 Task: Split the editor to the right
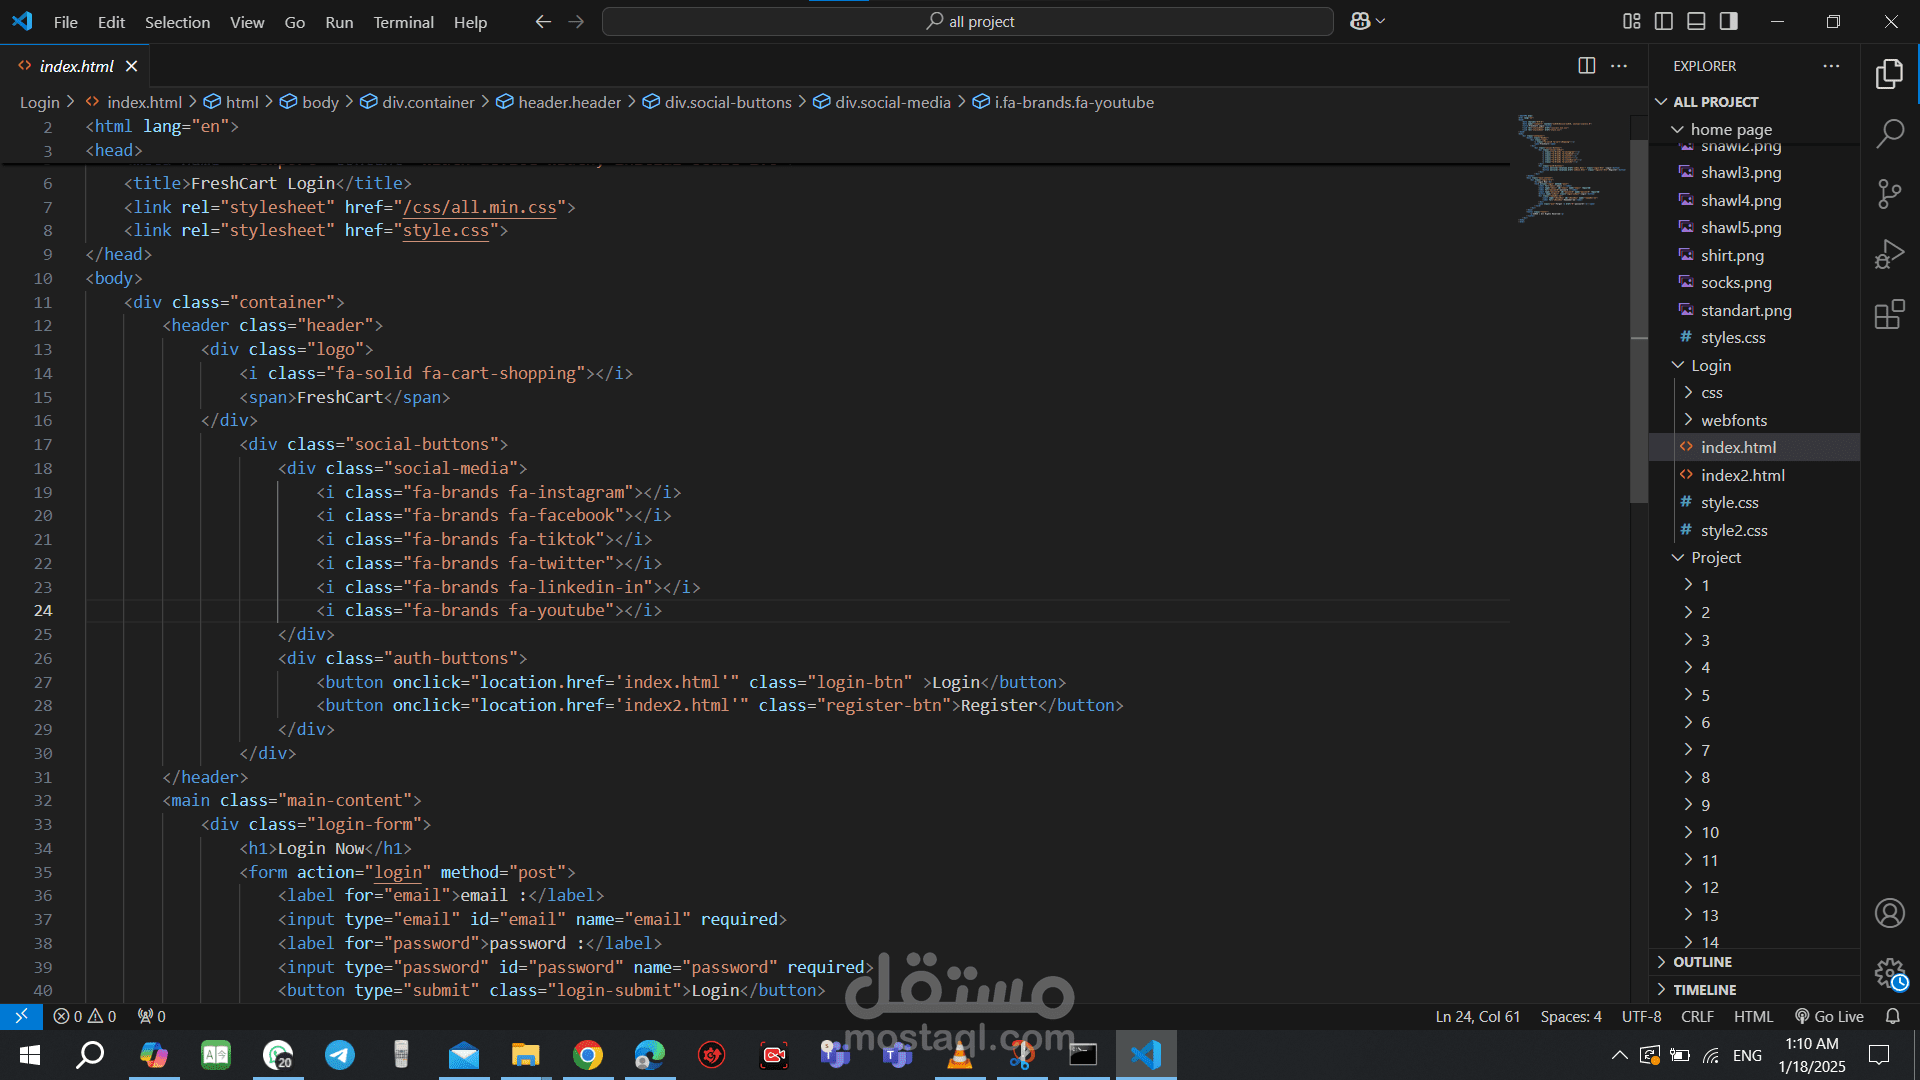coord(1586,66)
